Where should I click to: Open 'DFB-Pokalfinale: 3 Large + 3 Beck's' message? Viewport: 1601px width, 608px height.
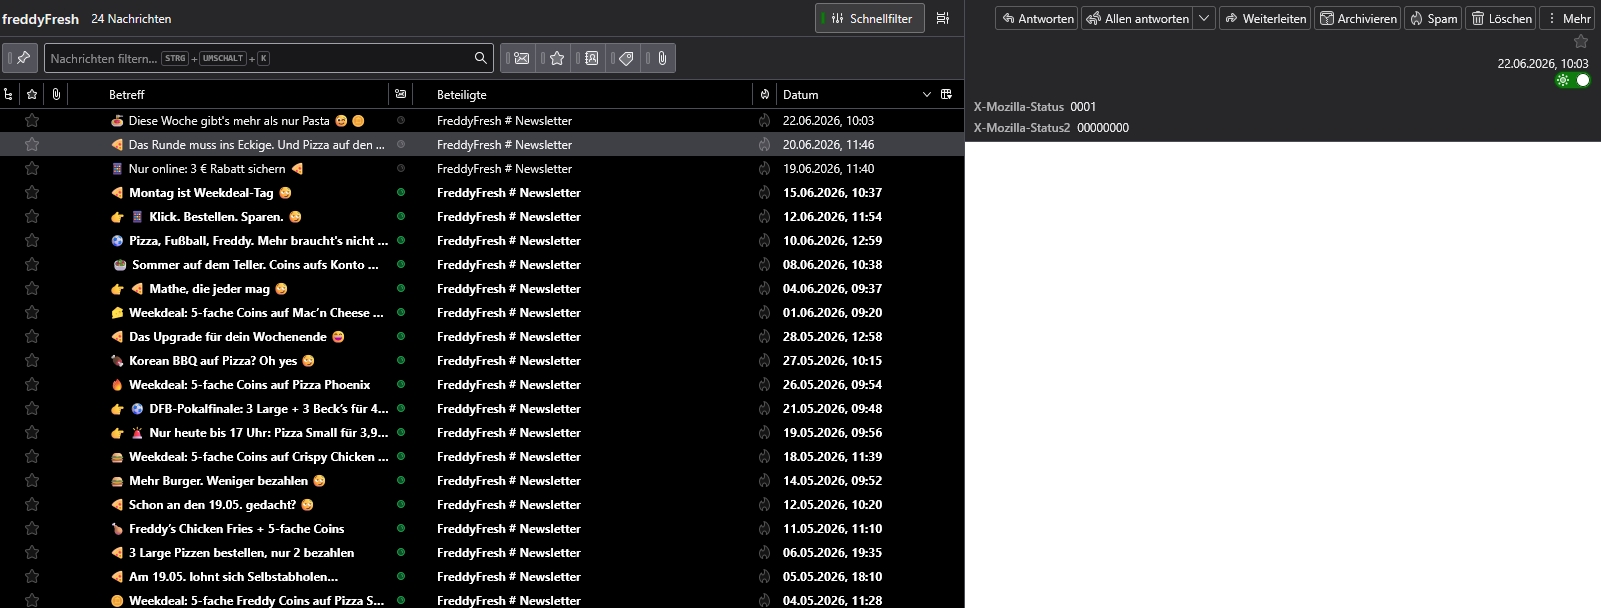tap(482, 408)
